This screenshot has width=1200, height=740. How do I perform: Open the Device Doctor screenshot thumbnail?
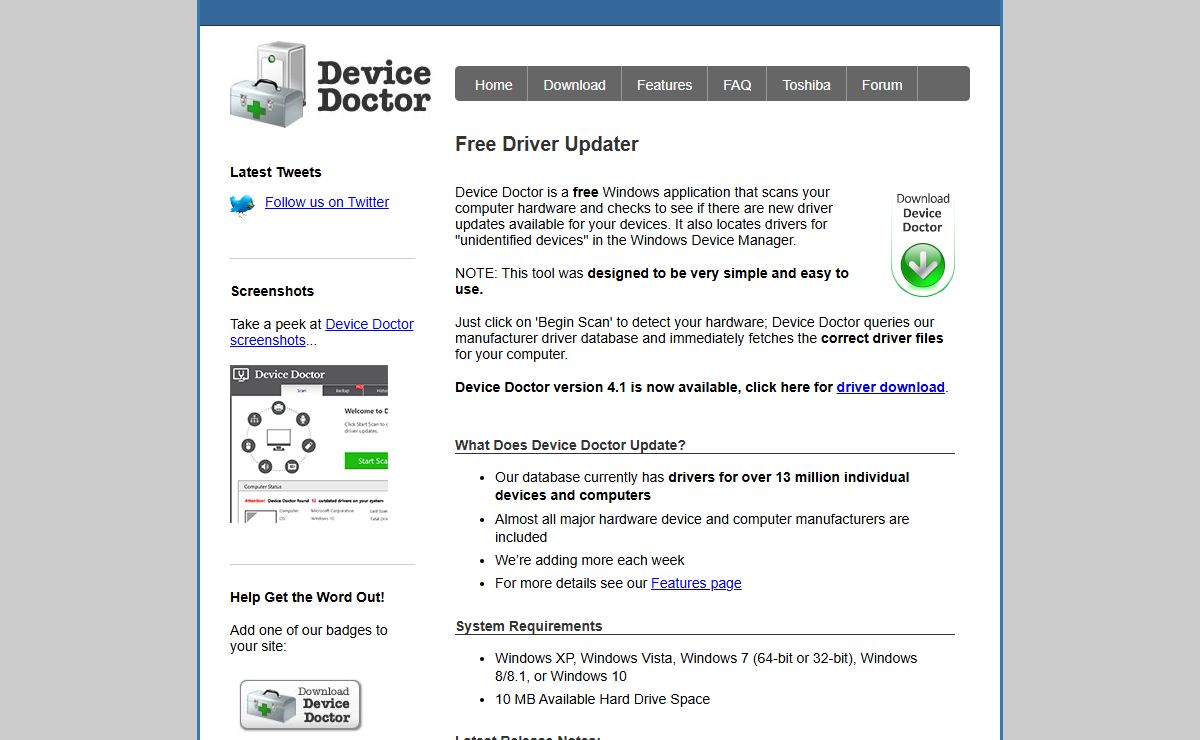click(309, 444)
